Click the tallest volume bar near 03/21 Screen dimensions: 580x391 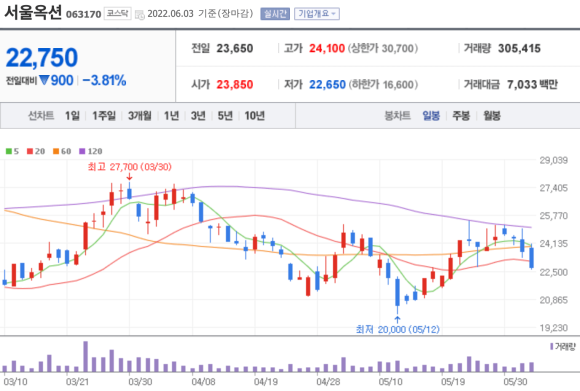tap(85, 357)
